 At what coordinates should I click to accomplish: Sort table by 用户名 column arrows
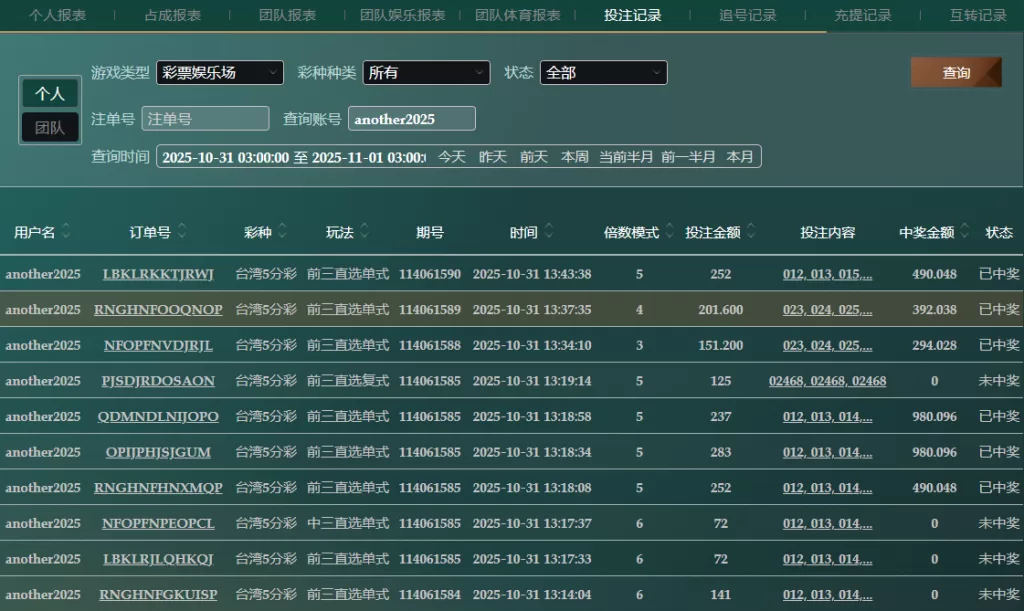click(66, 232)
